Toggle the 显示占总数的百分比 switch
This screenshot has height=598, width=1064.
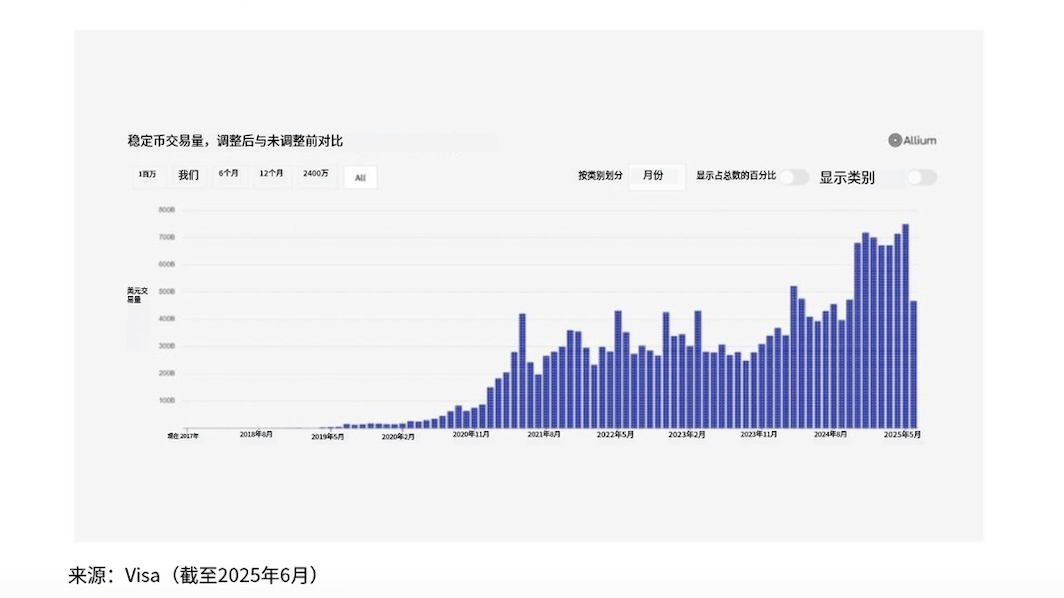pos(794,177)
